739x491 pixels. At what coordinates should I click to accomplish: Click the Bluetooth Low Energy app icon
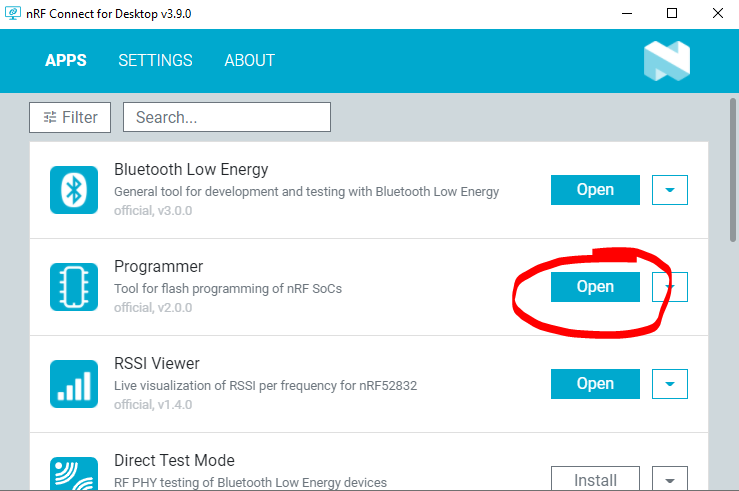click(74, 190)
